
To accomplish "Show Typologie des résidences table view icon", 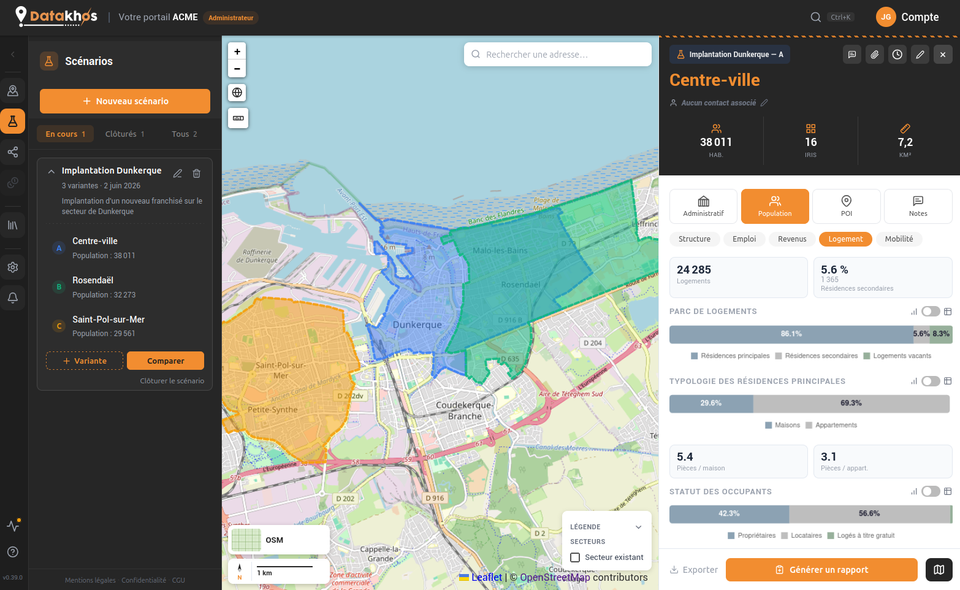I will tap(948, 381).
